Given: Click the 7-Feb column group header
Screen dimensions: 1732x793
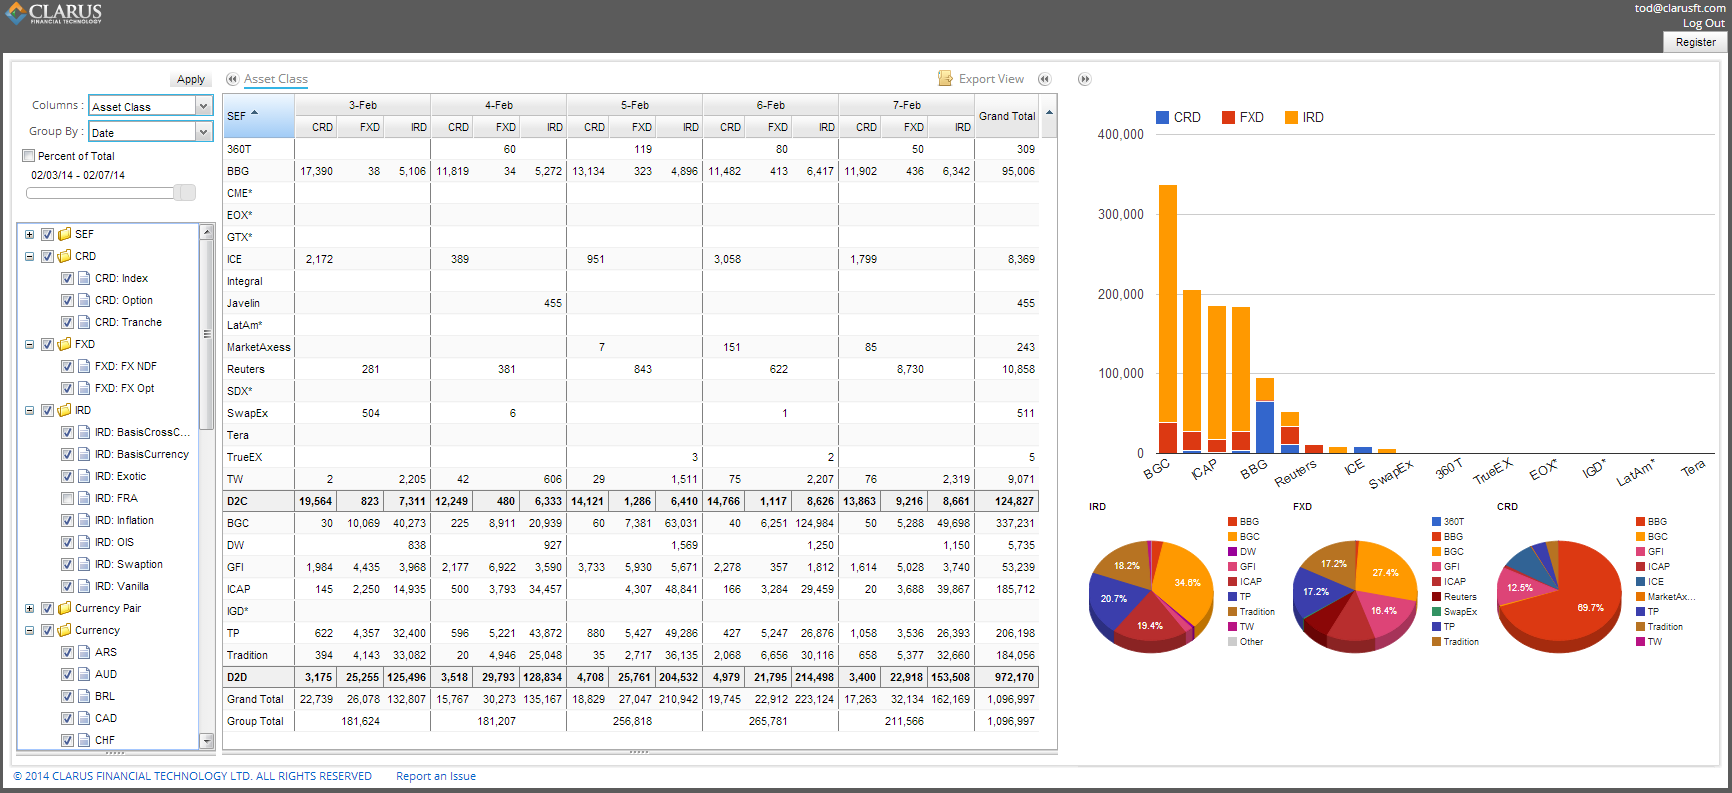Looking at the screenshot, I should point(907,105).
